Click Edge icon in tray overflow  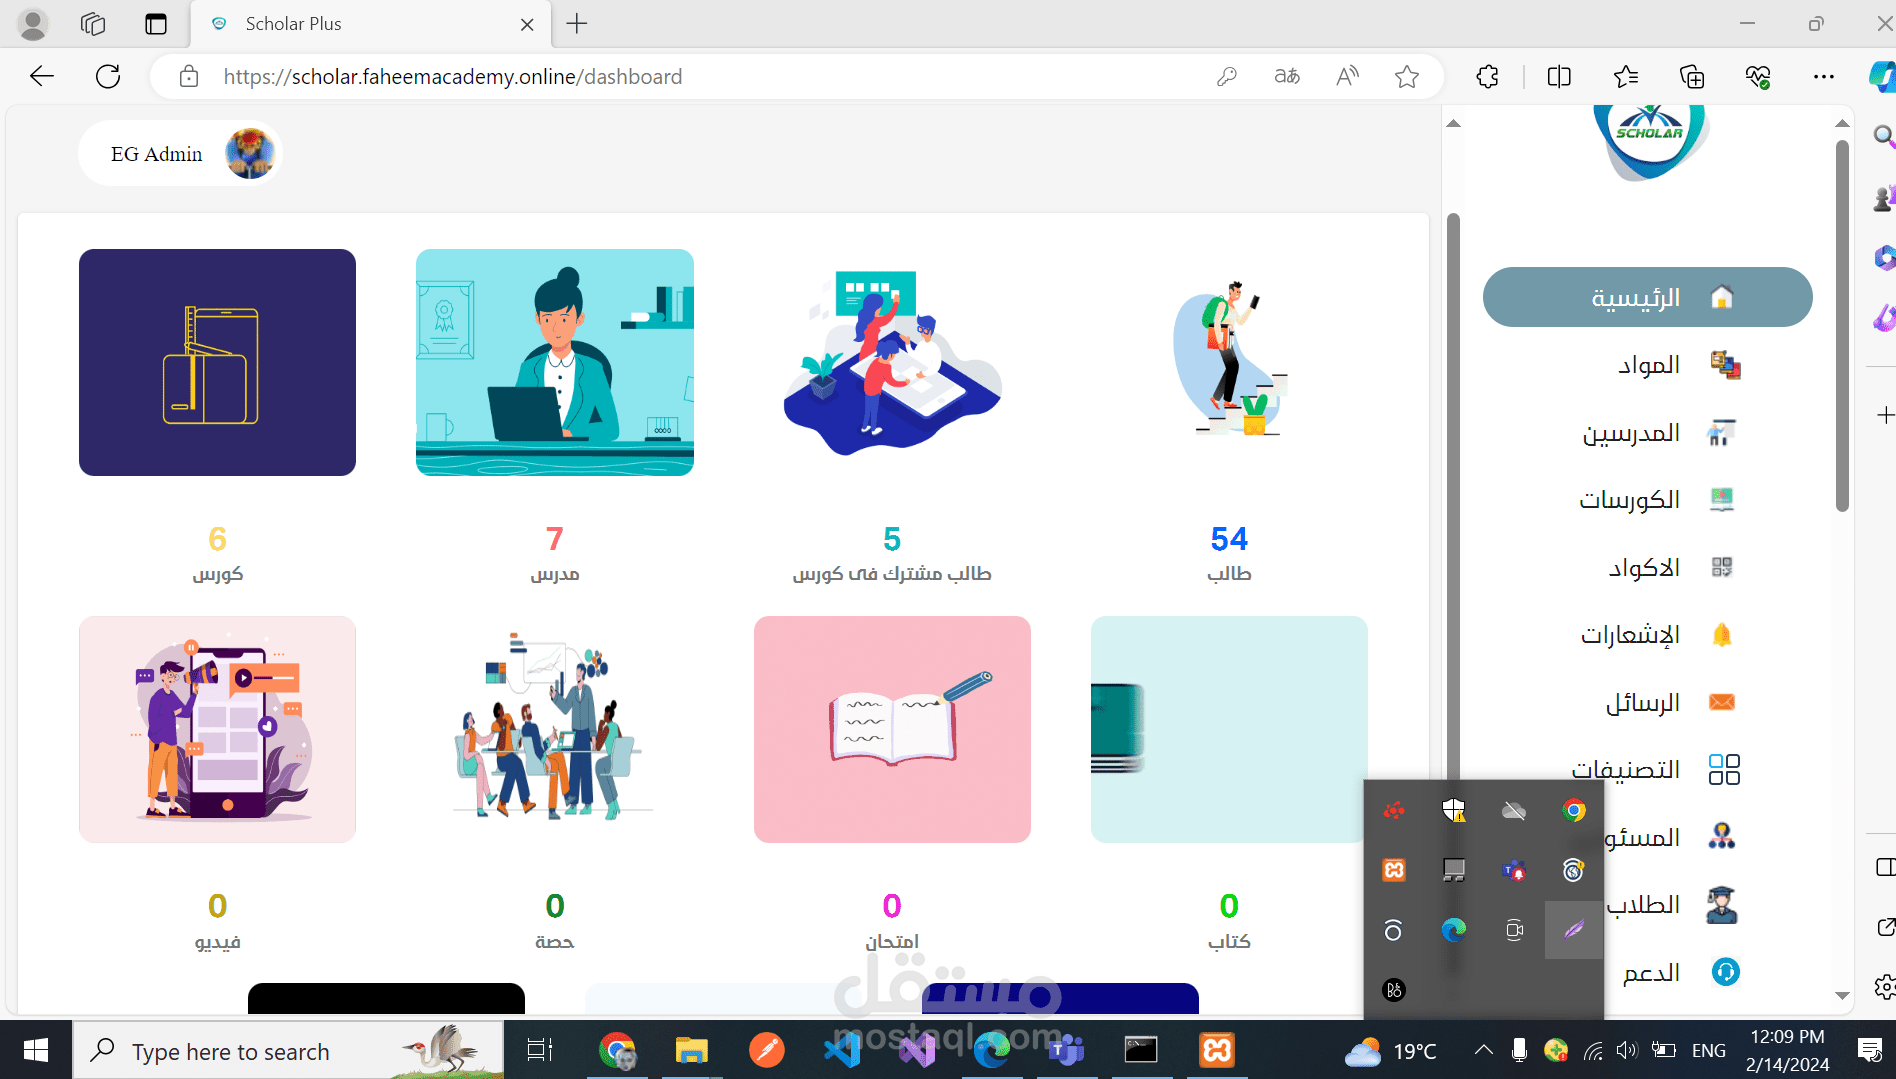point(1454,930)
